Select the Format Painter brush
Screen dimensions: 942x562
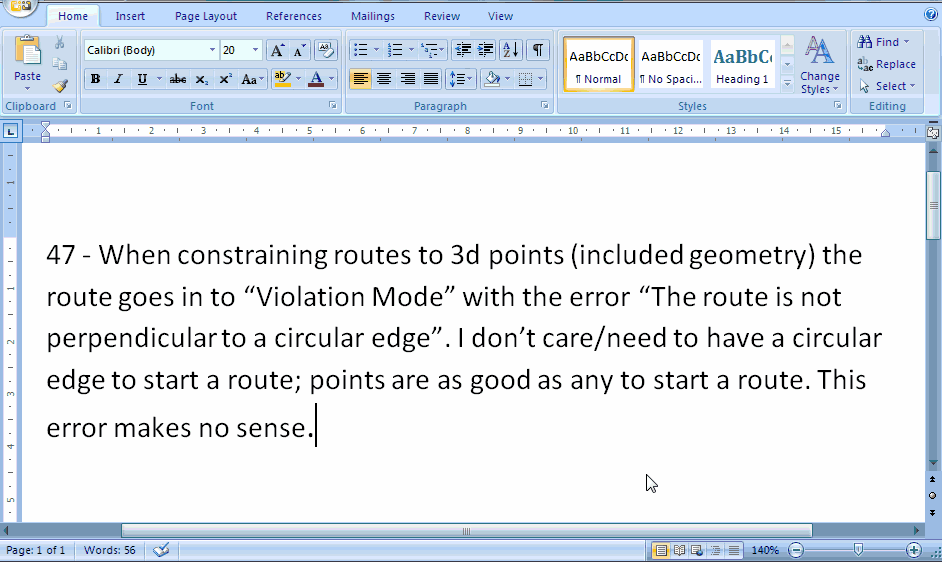tap(59, 86)
